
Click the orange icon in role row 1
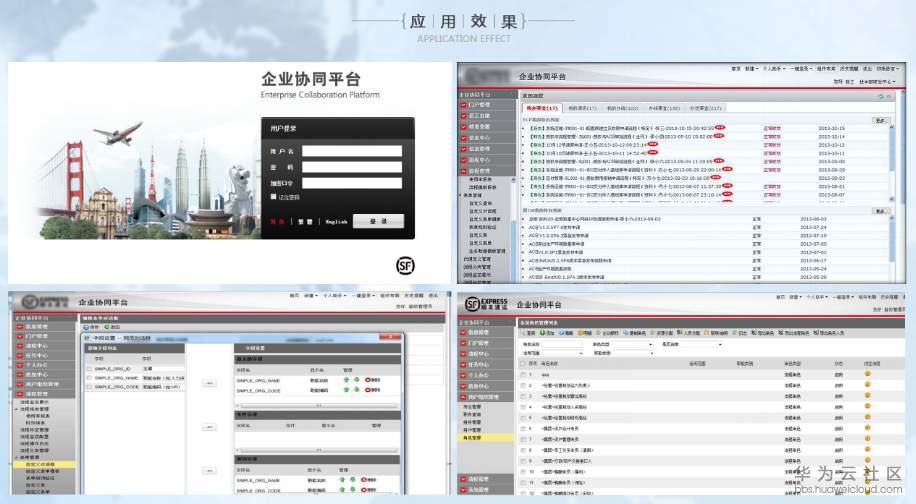868,374
